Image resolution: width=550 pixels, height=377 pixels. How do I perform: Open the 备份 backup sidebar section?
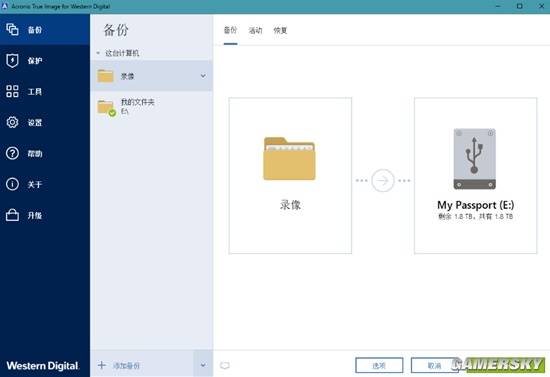pos(45,30)
